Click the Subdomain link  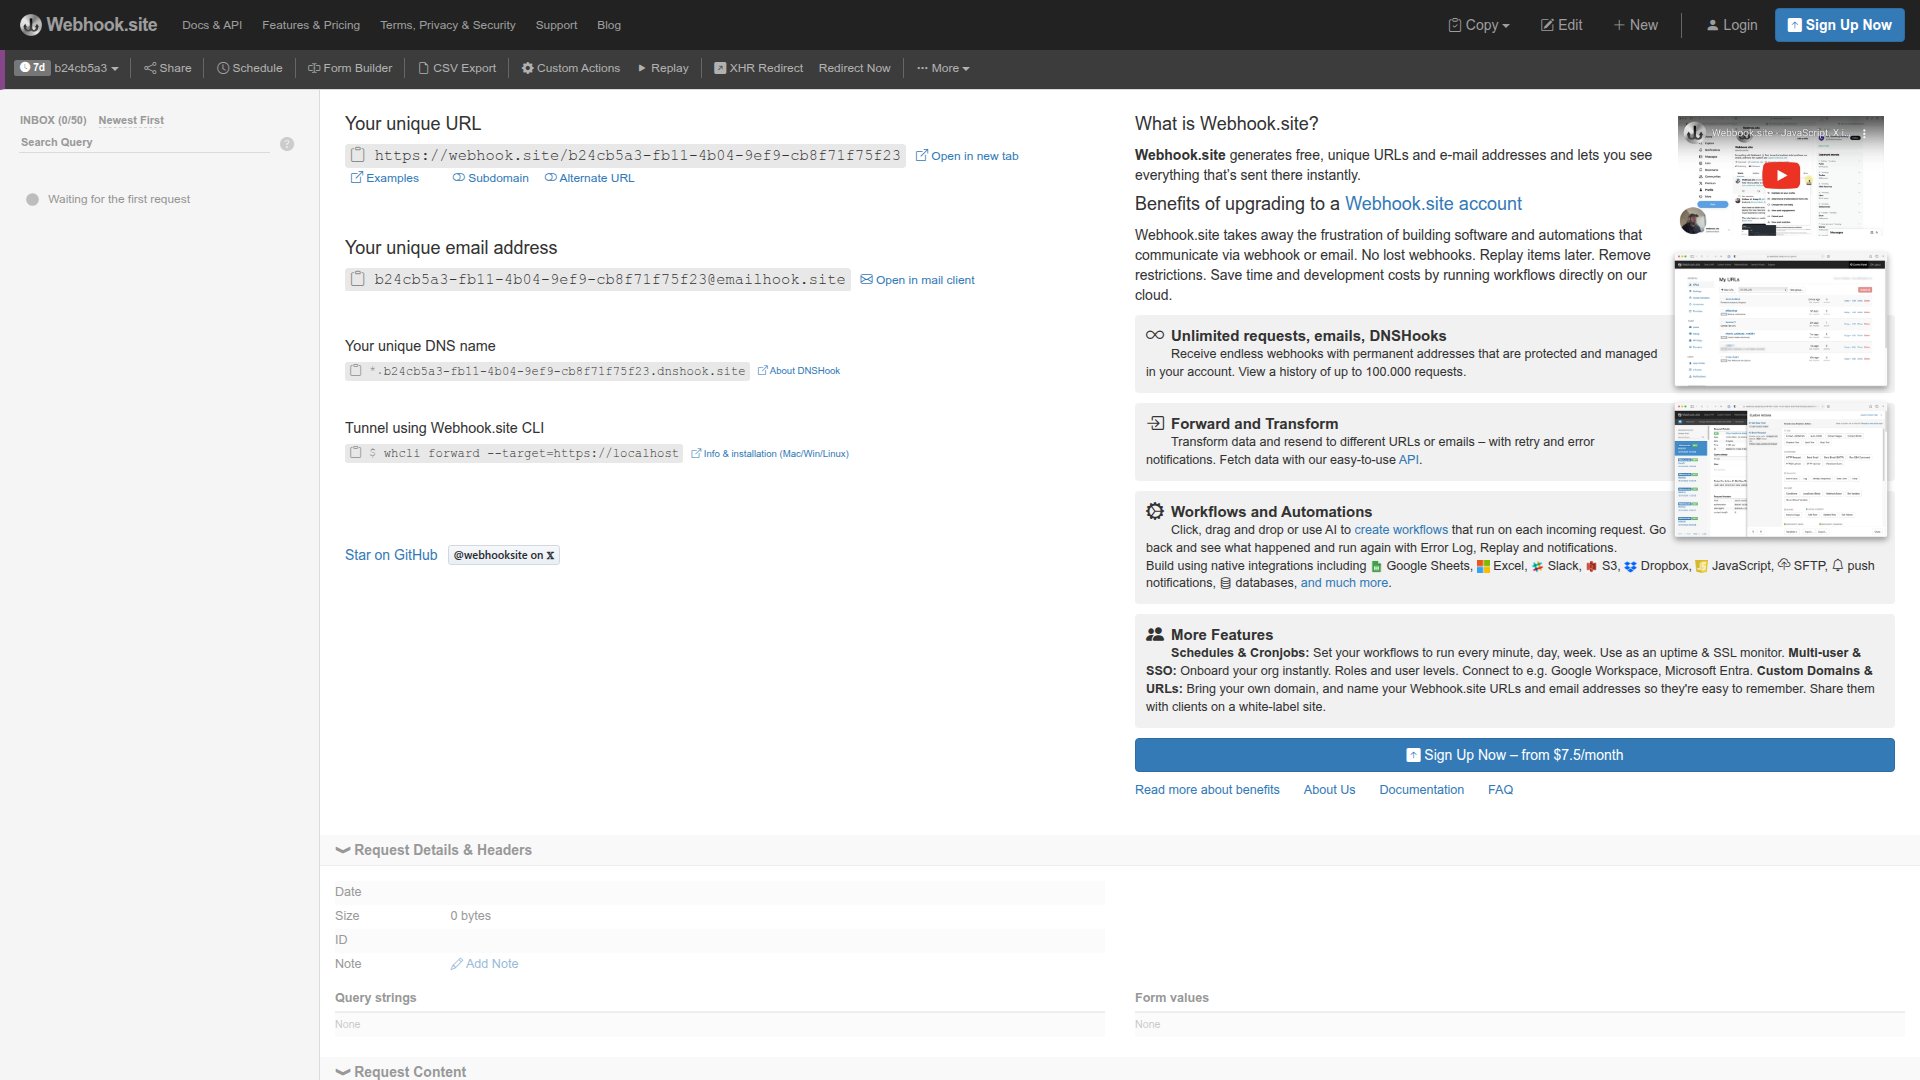click(491, 178)
